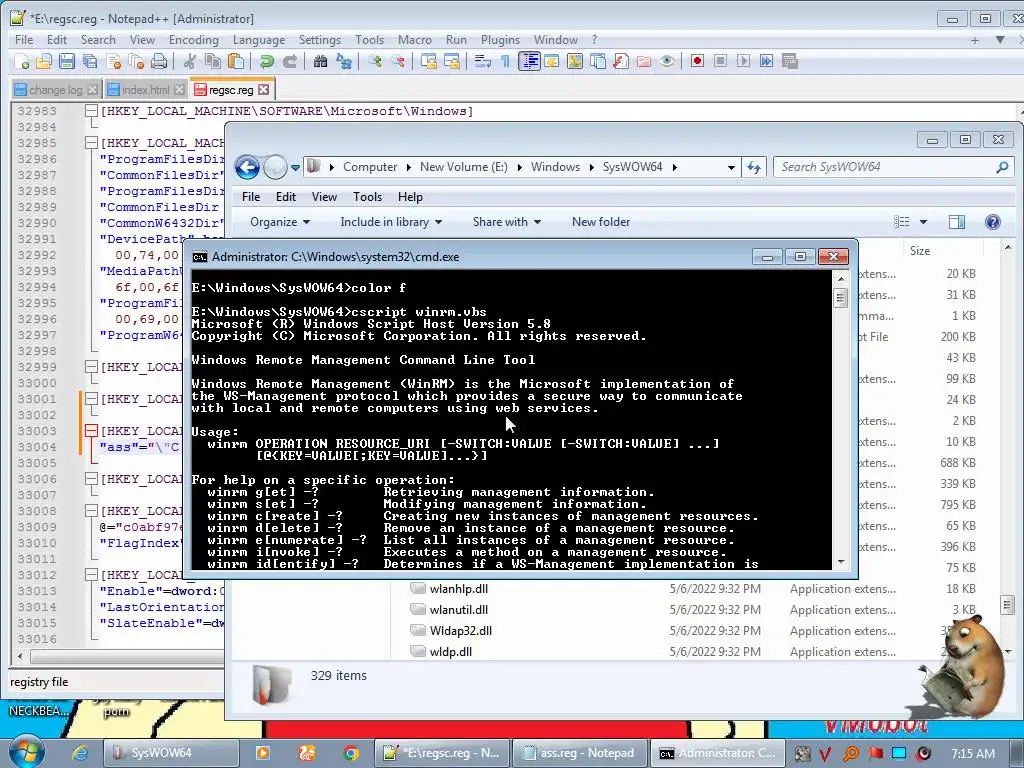Viewport: 1024px width, 768px height.
Task: Open the Include in library dropdown
Action: pos(391,222)
